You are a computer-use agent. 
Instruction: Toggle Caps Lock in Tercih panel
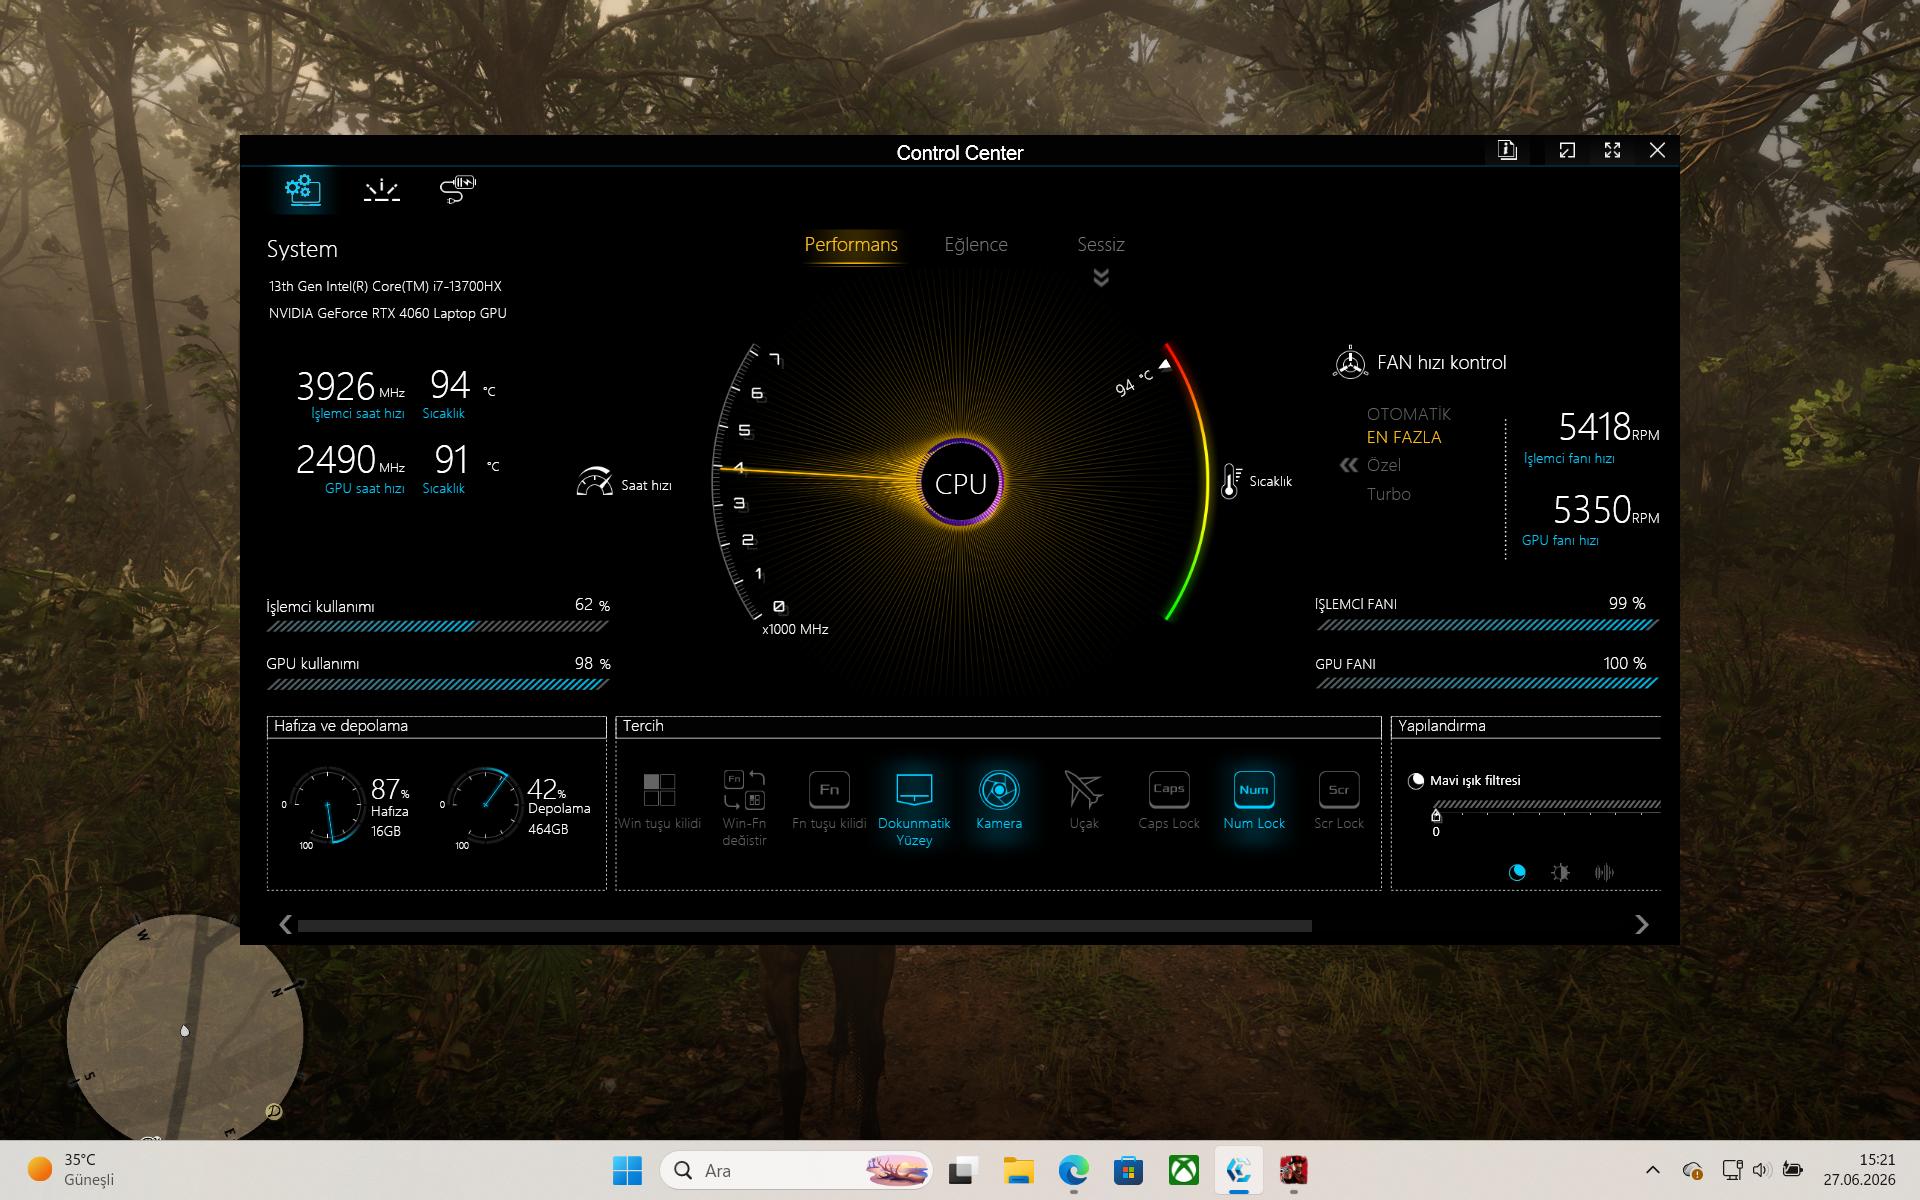pyautogui.click(x=1169, y=801)
